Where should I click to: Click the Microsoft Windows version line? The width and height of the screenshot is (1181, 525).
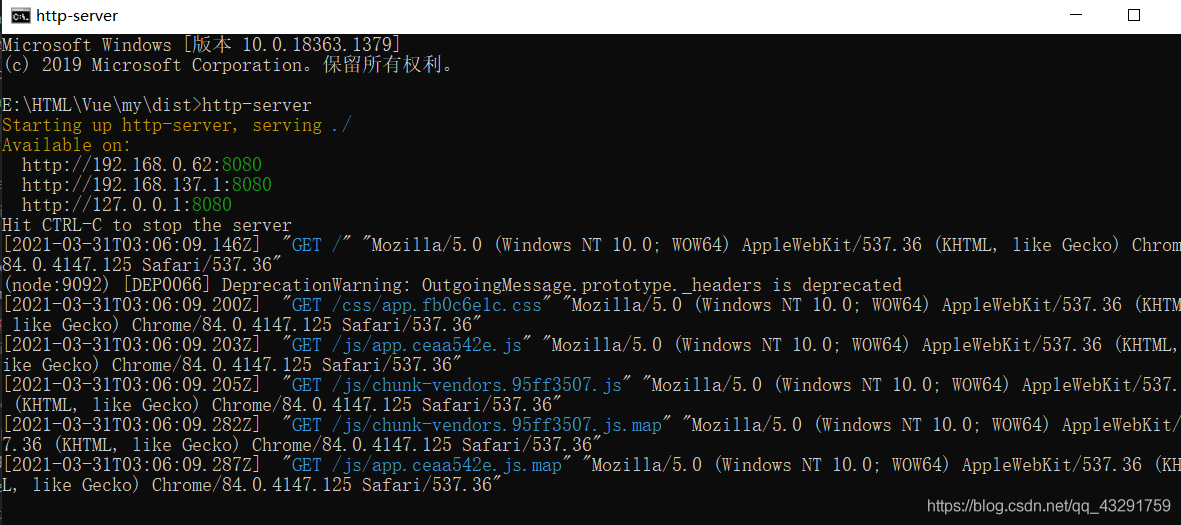pyautogui.click(x=201, y=44)
